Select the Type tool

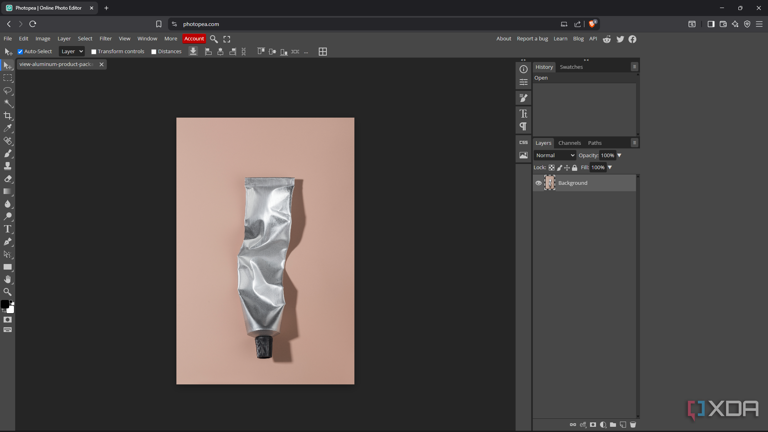pos(7,229)
